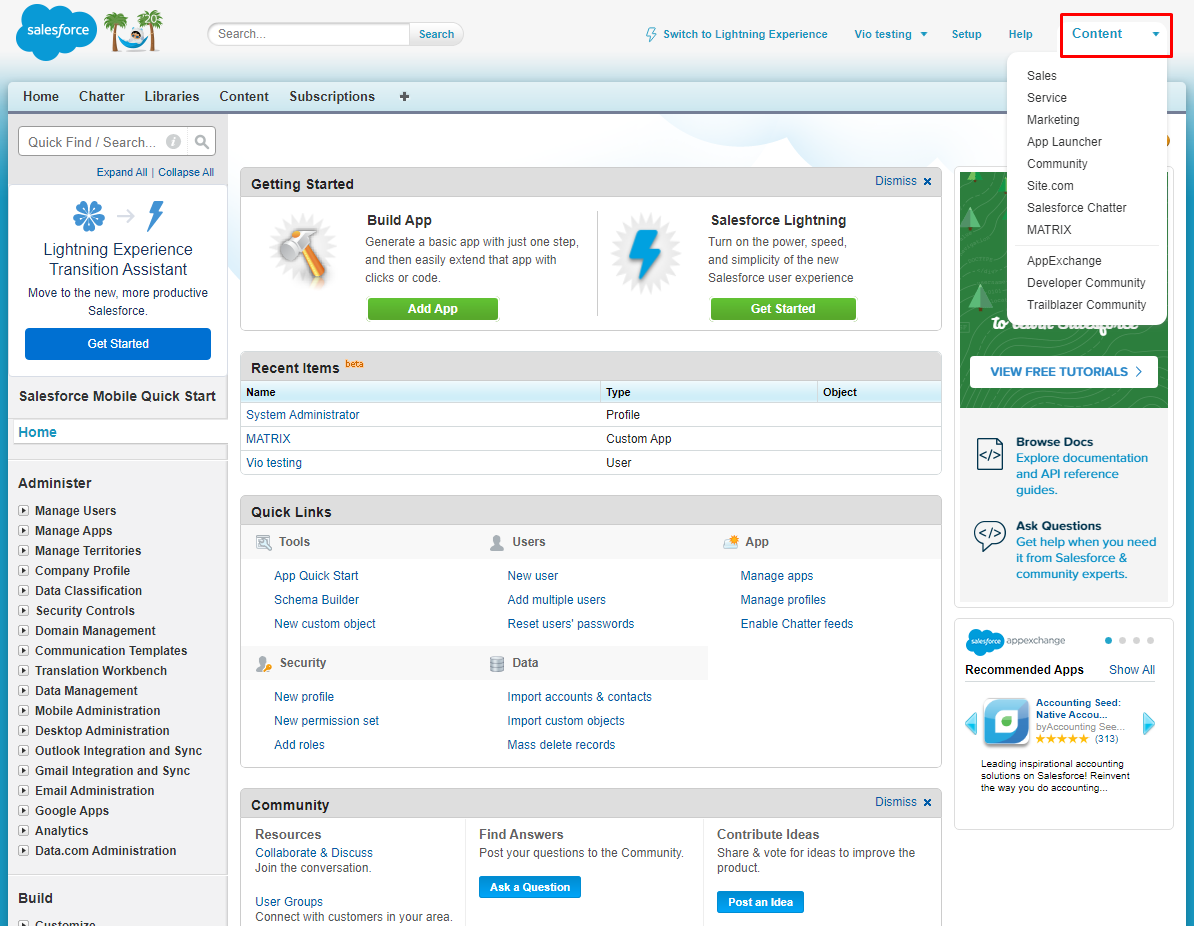The height and width of the screenshot is (926, 1194).
Task: Open the System Administrator recent item
Action: pyautogui.click(x=302, y=415)
